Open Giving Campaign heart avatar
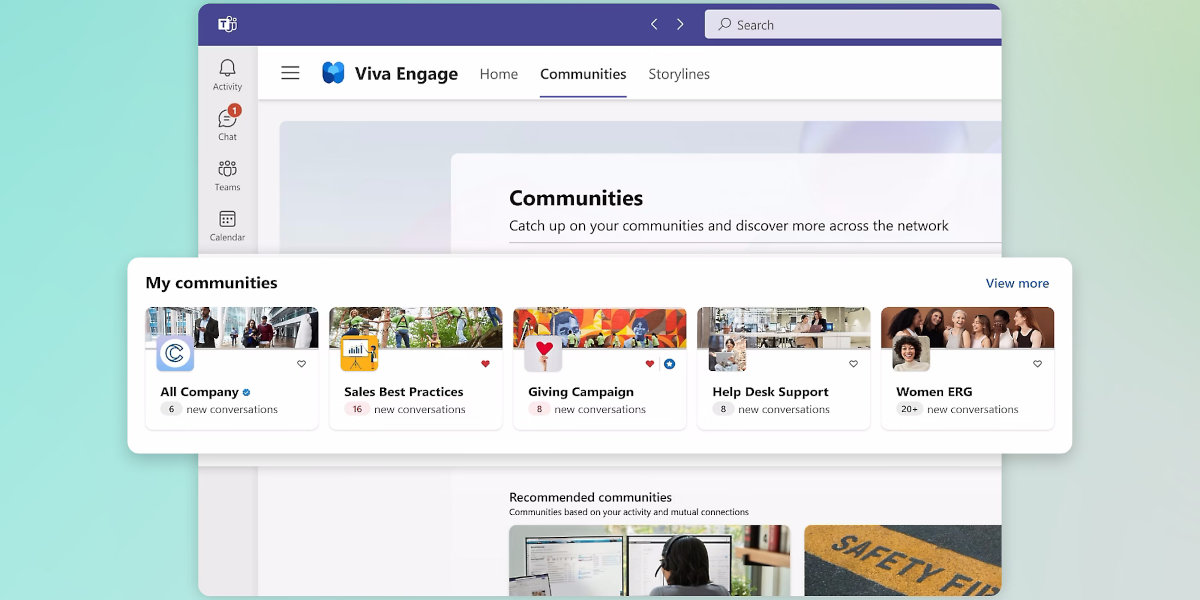Screen dimensions: 1200x600 [x=543, y=353]
